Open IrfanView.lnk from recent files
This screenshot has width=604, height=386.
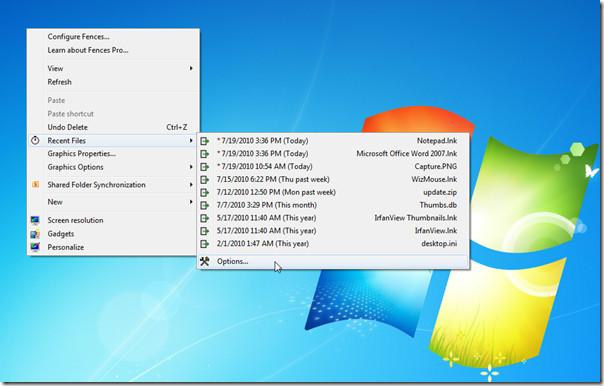click(x=333, y=231)
